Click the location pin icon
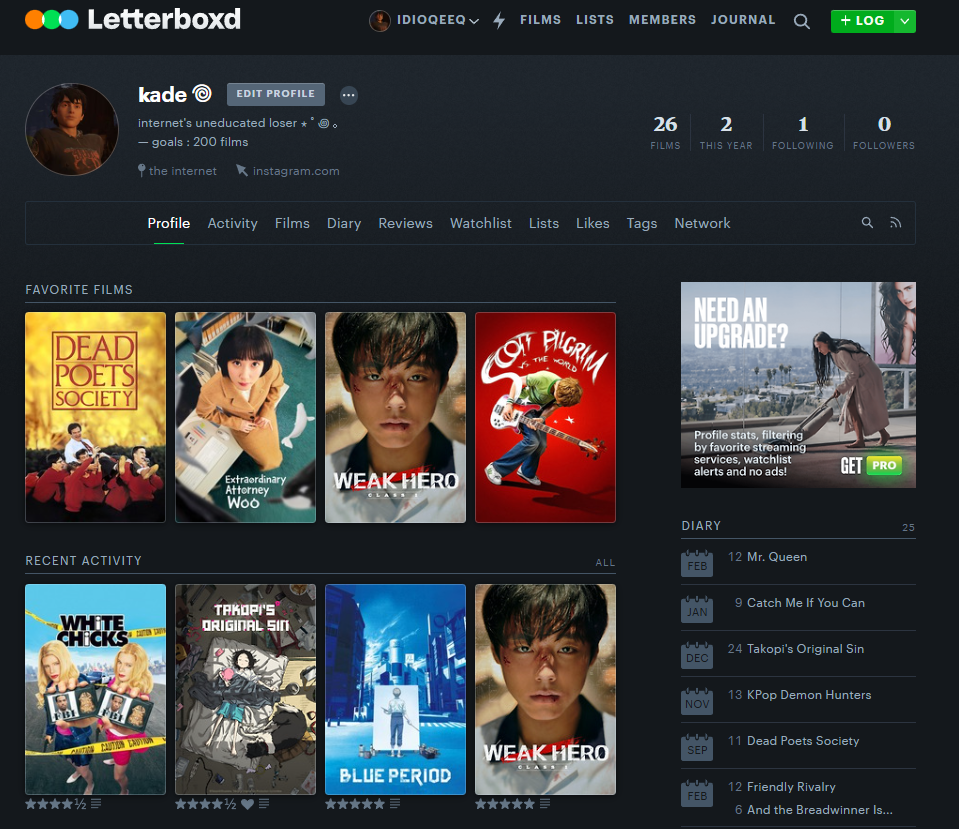The width and height of the screenshot is (959, 829). point(141,170)
